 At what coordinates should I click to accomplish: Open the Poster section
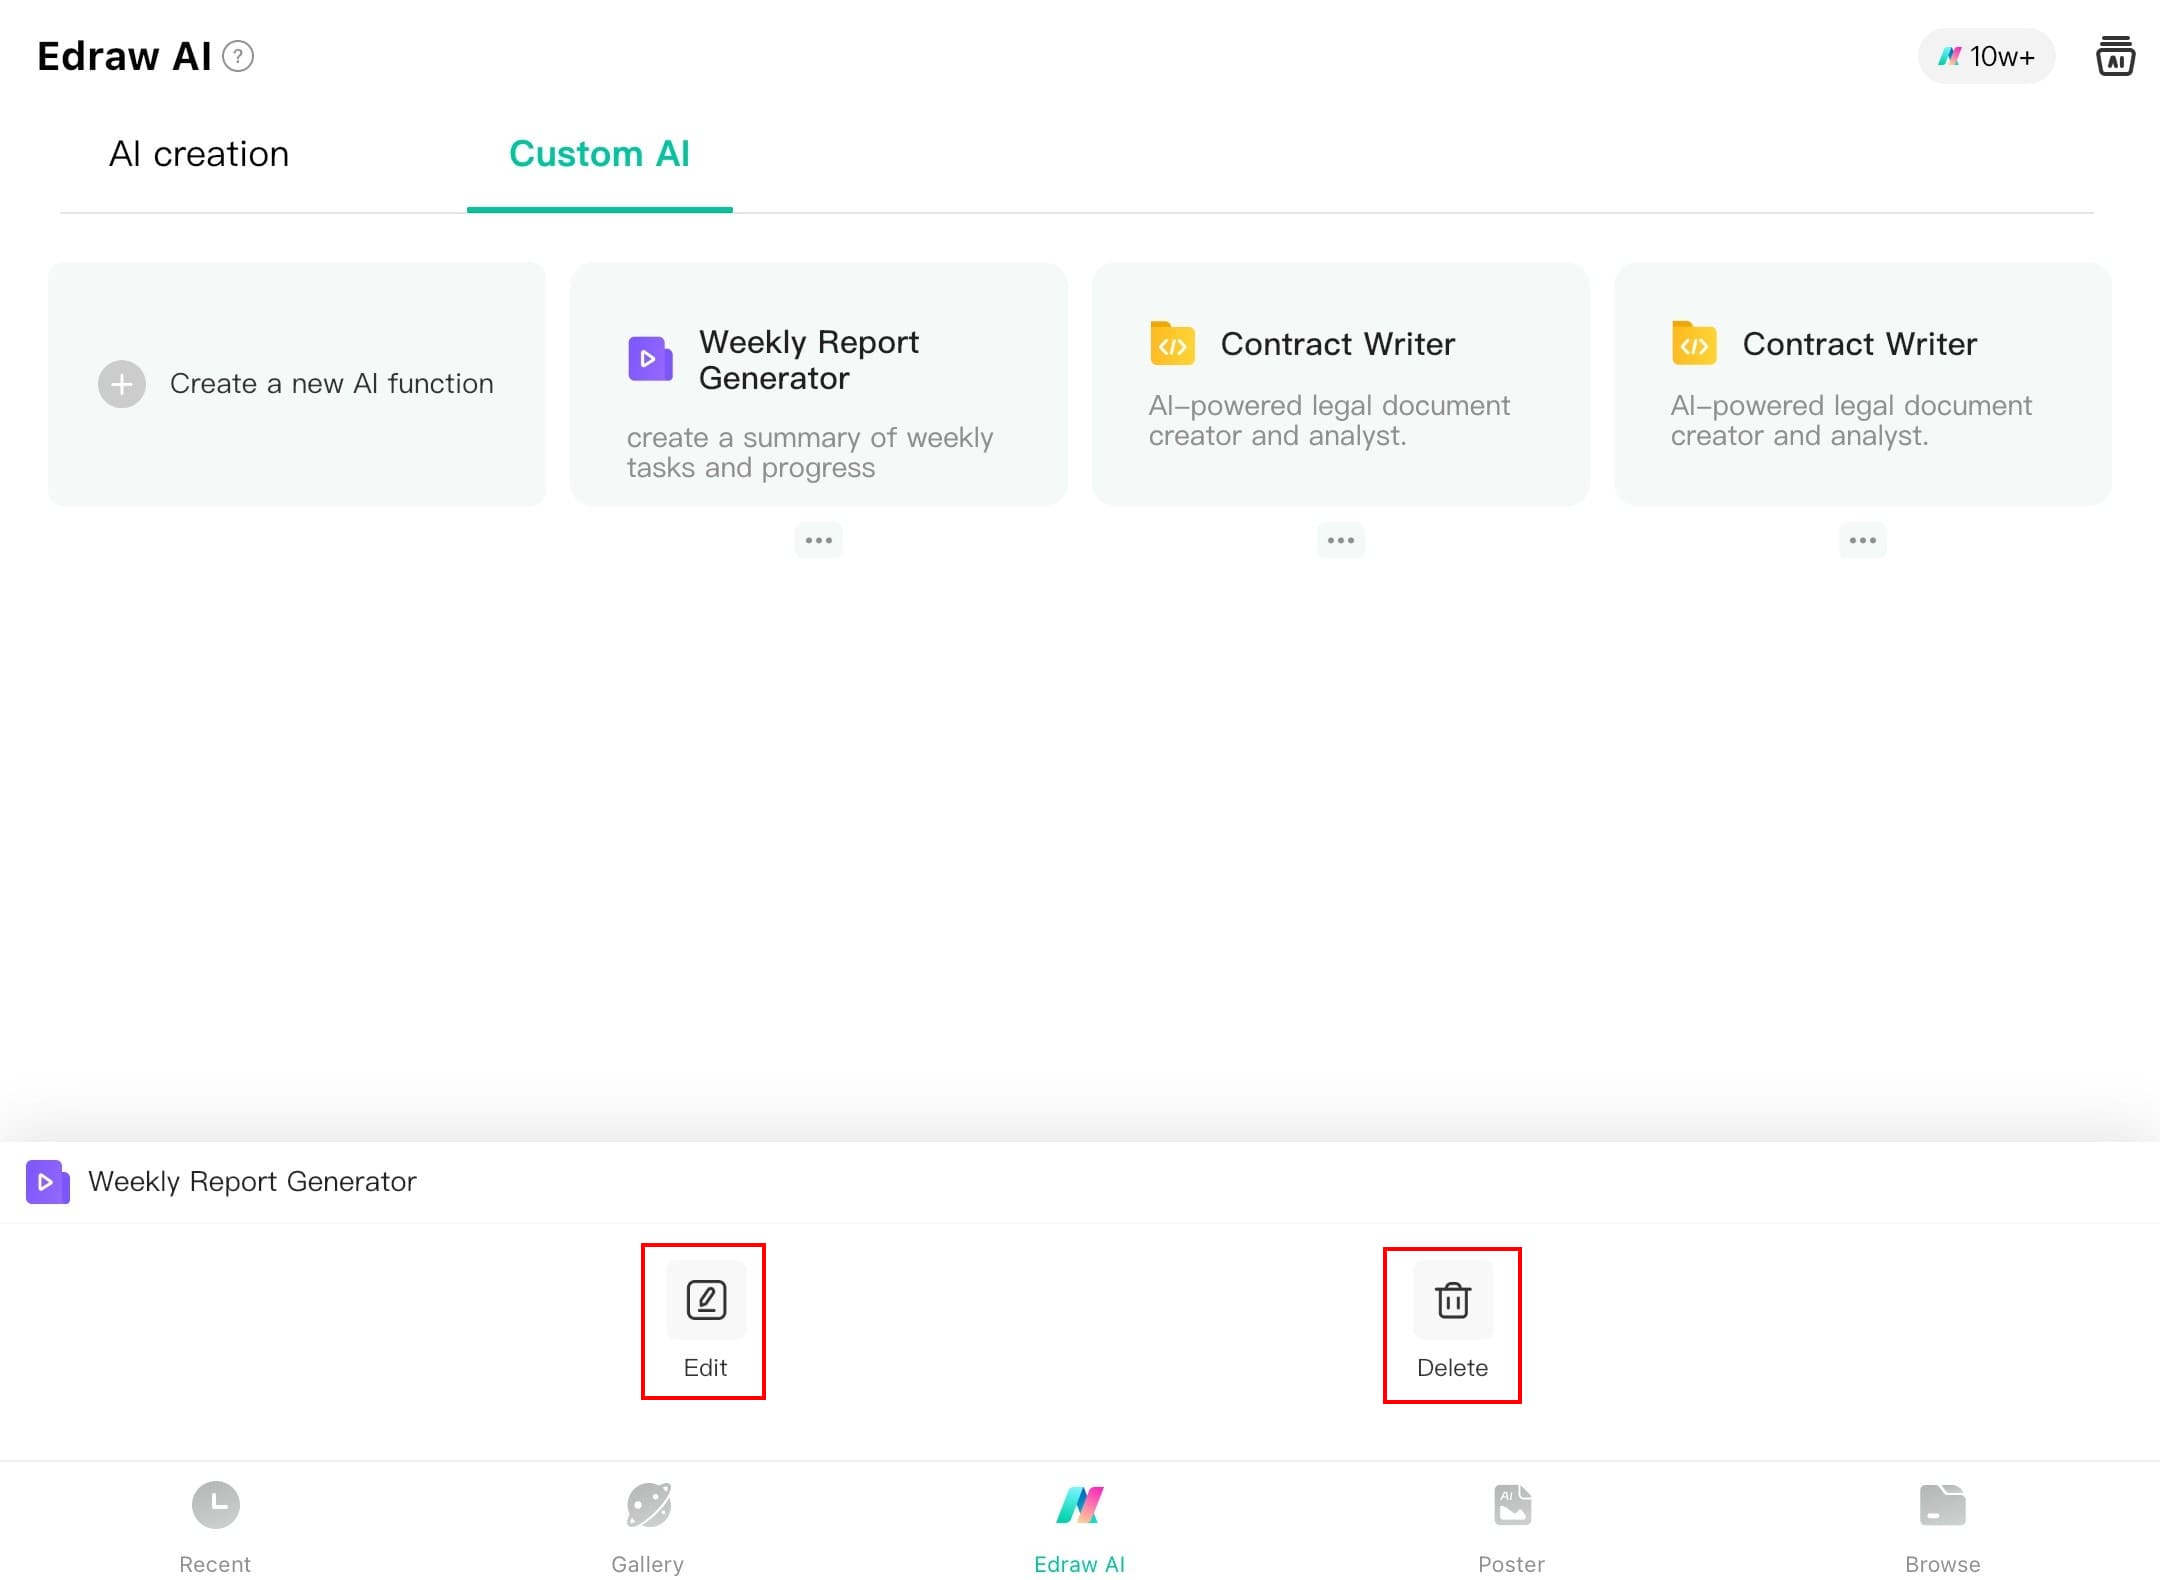[1511, 1522]
